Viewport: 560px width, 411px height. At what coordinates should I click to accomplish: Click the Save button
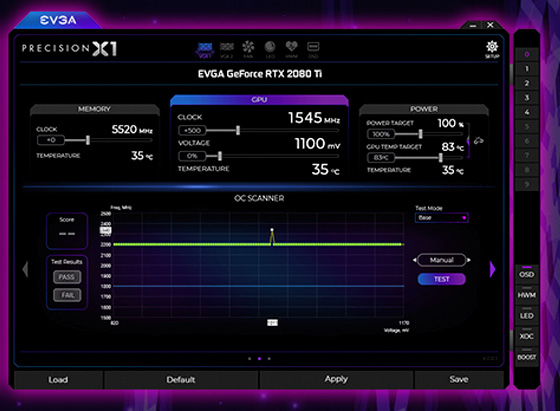pyautogui.click(x=459, y=380)
